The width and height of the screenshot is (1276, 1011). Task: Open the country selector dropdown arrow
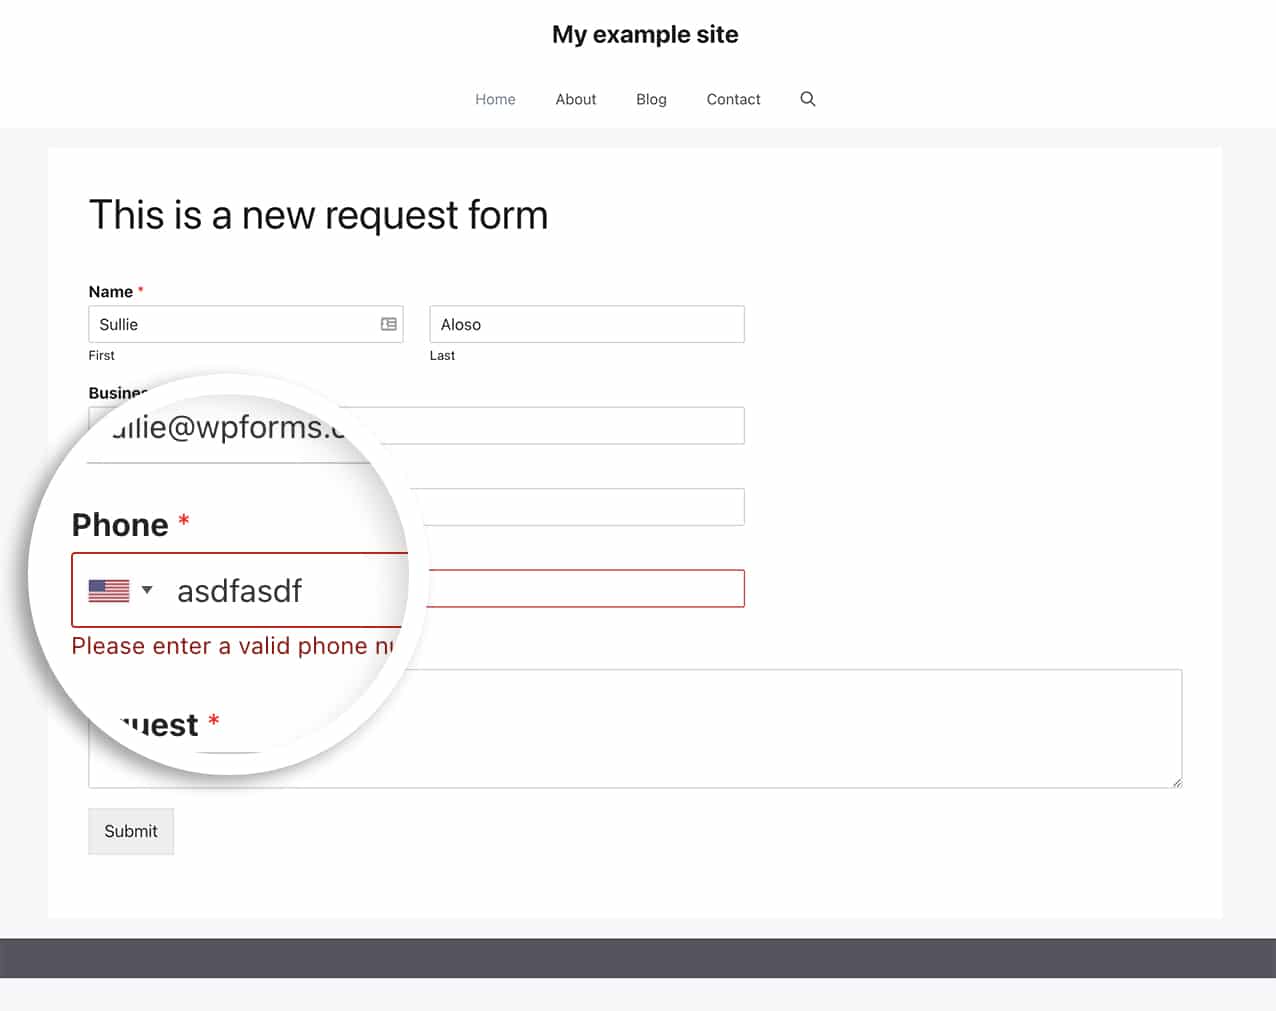(x=148, y=590)
